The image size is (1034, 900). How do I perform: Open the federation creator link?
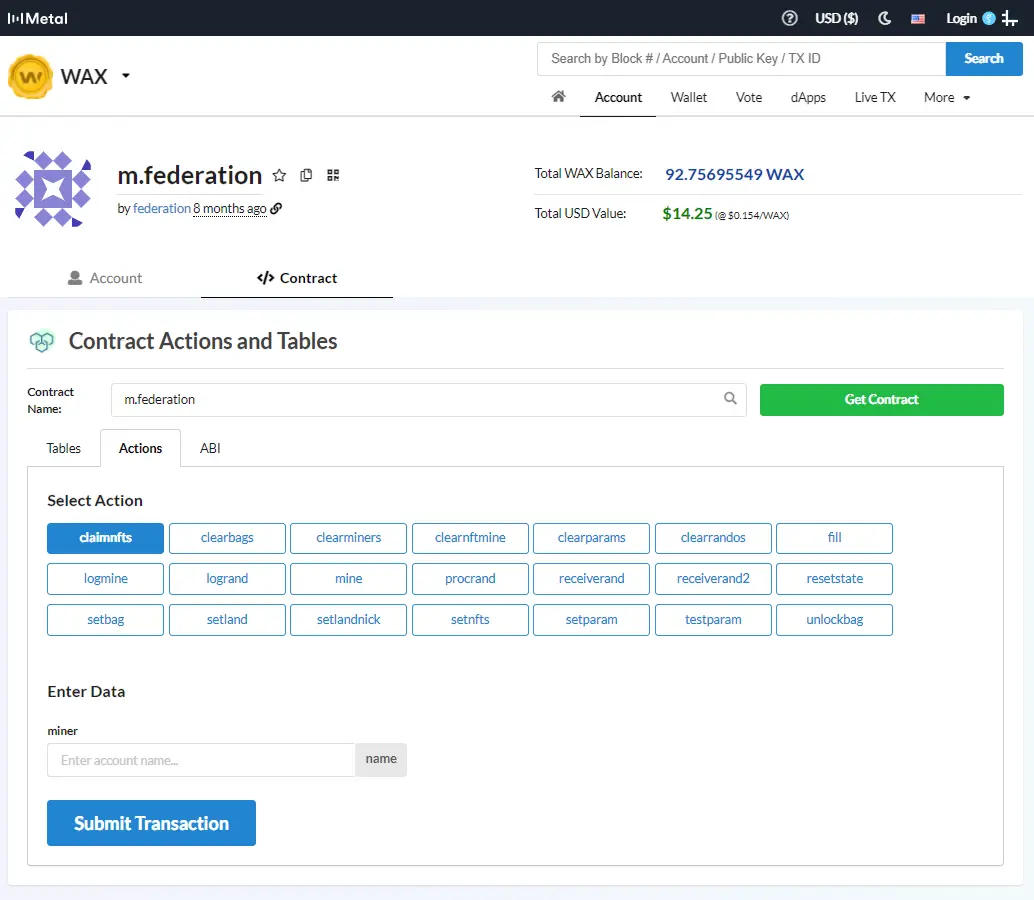[x=162, y=208]
